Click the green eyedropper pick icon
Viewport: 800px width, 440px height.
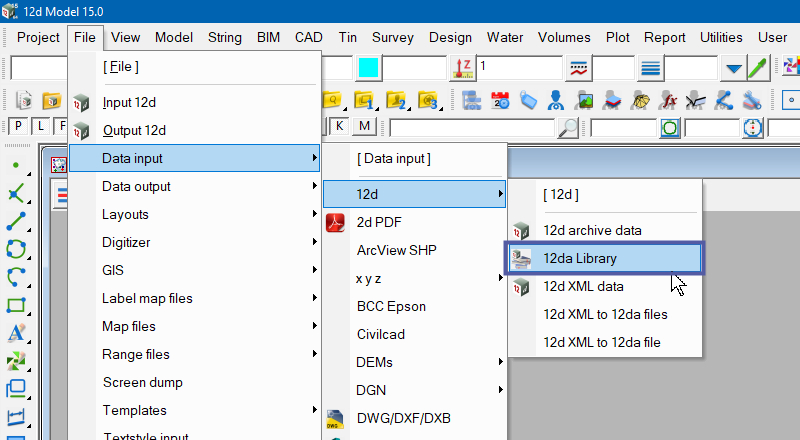point(759,68)
